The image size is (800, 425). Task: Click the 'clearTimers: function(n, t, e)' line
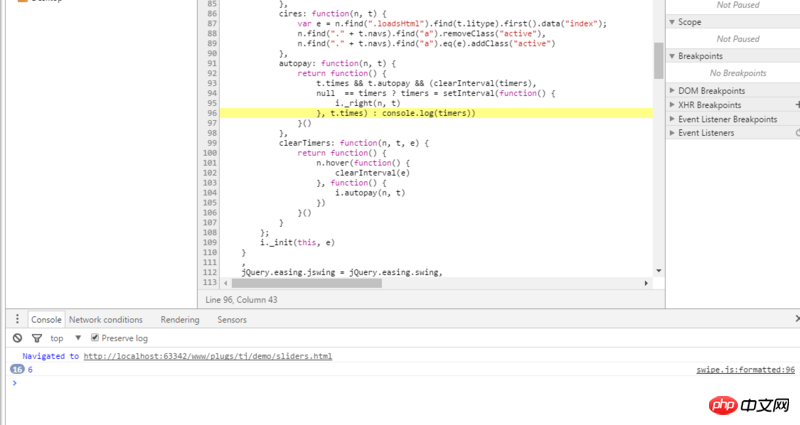(354, 143)
